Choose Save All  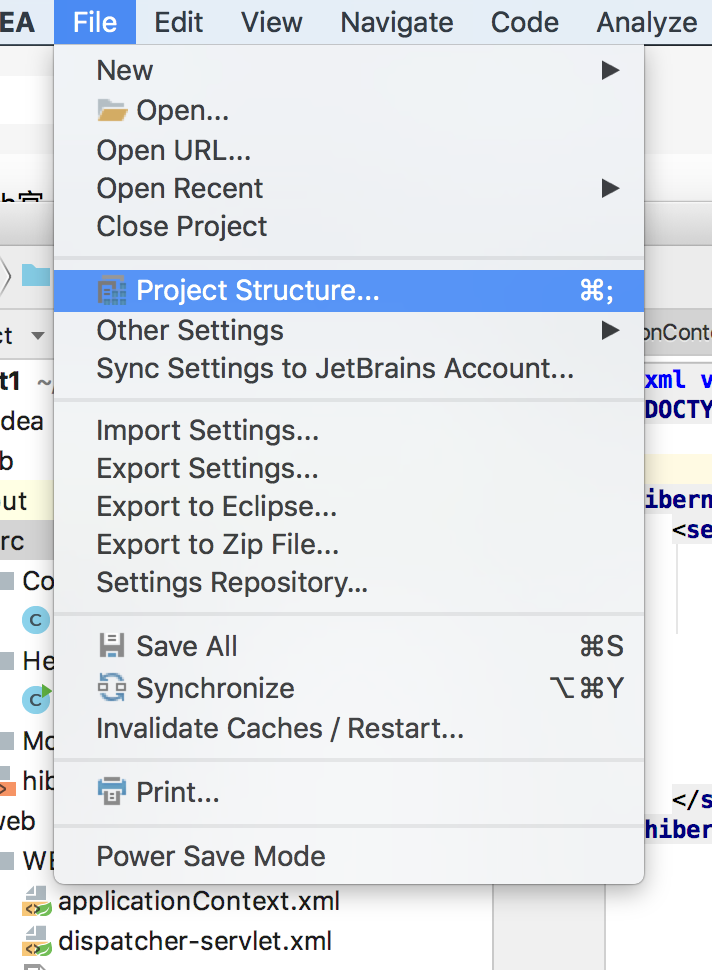point(349,646)
